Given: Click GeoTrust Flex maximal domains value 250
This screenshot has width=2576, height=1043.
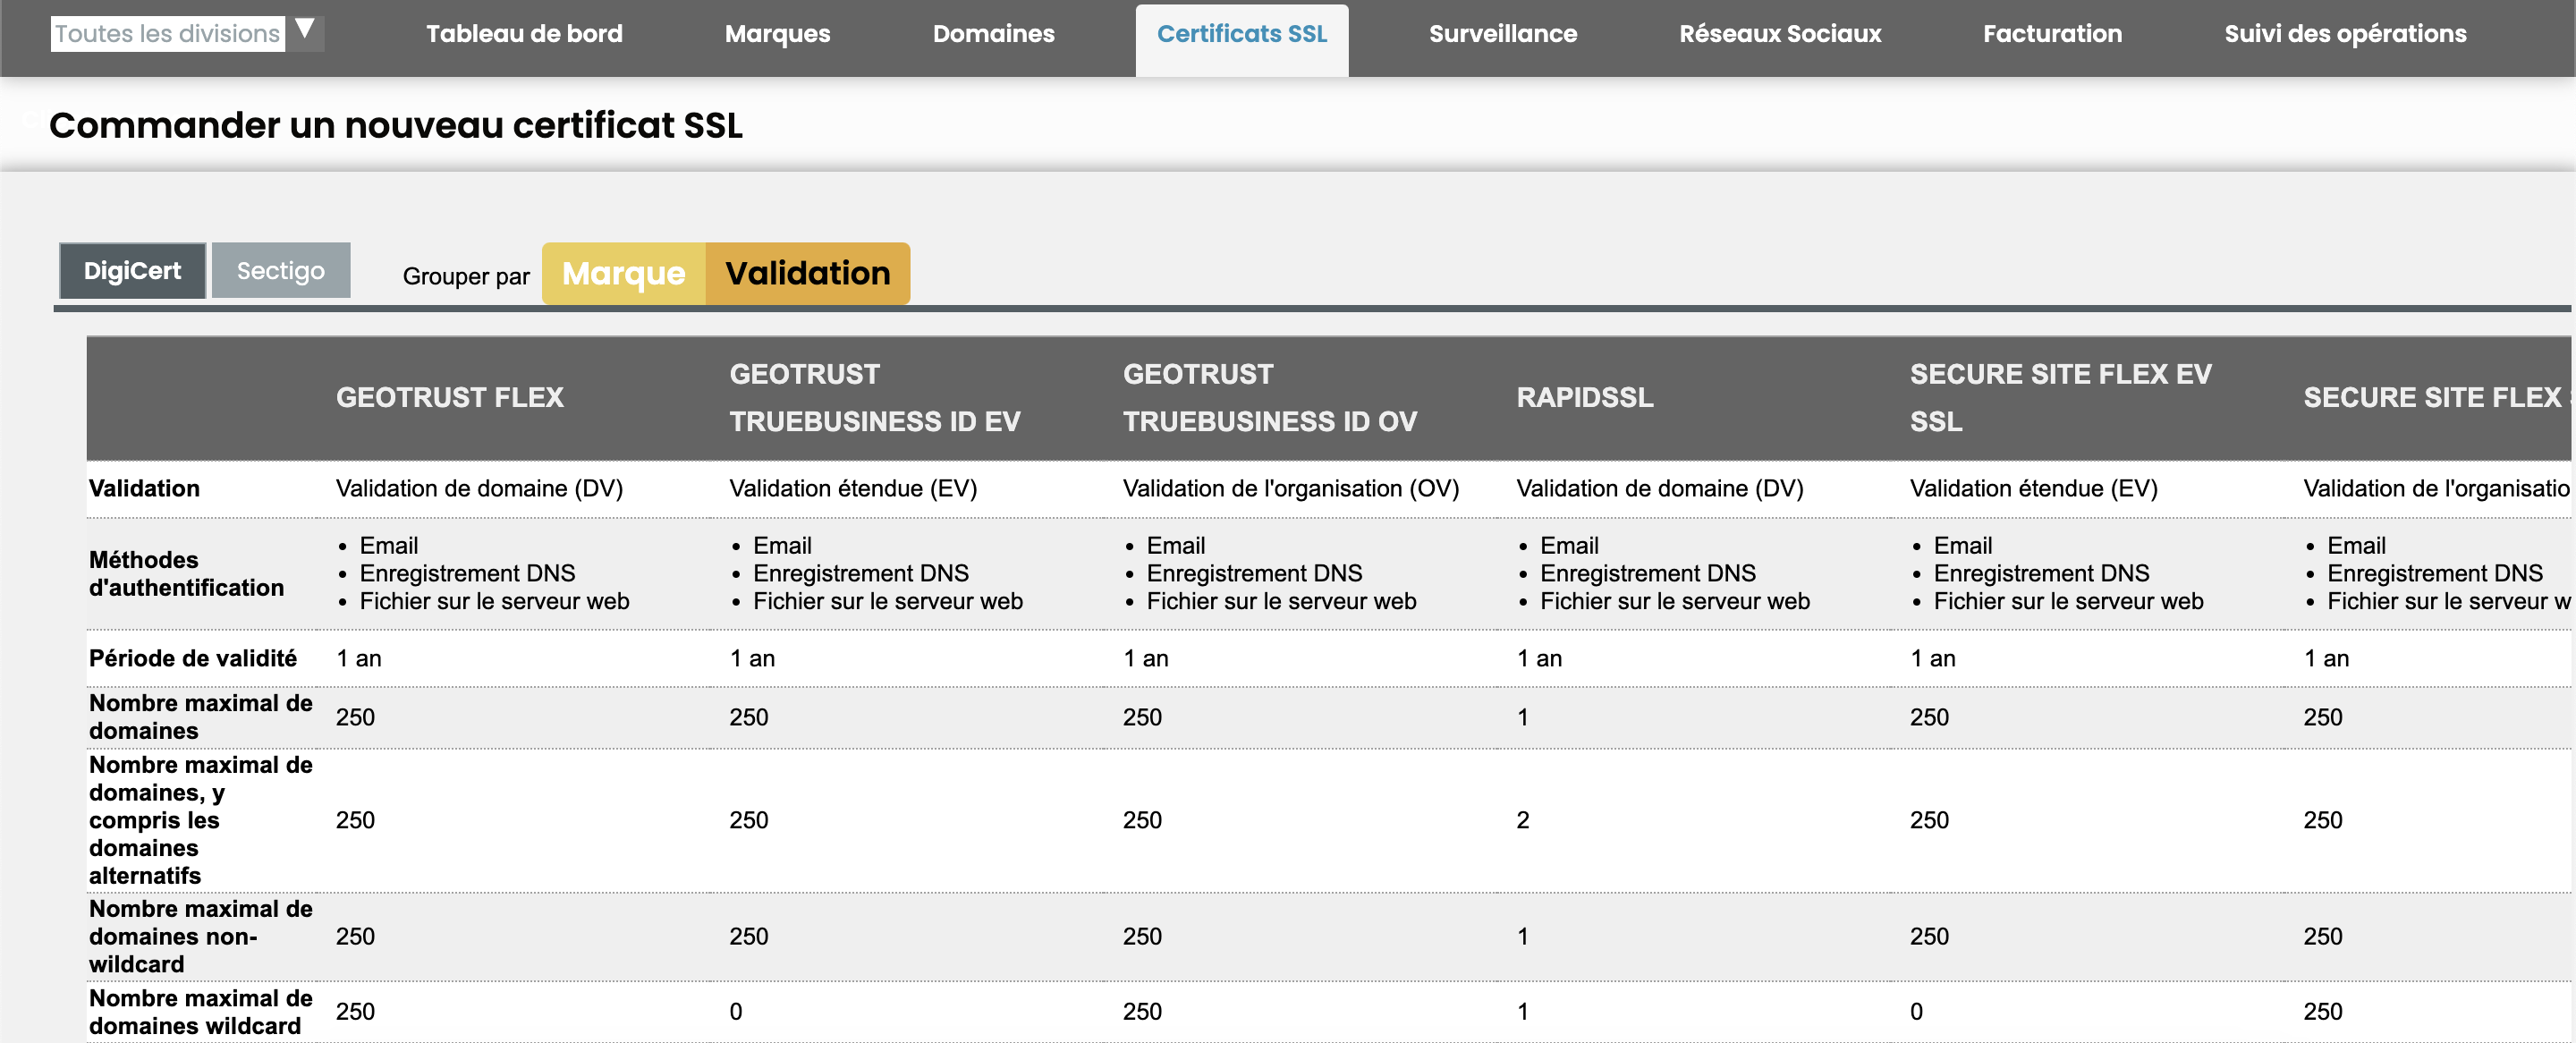Looking at the screenshot, I should tap(355, 717).
